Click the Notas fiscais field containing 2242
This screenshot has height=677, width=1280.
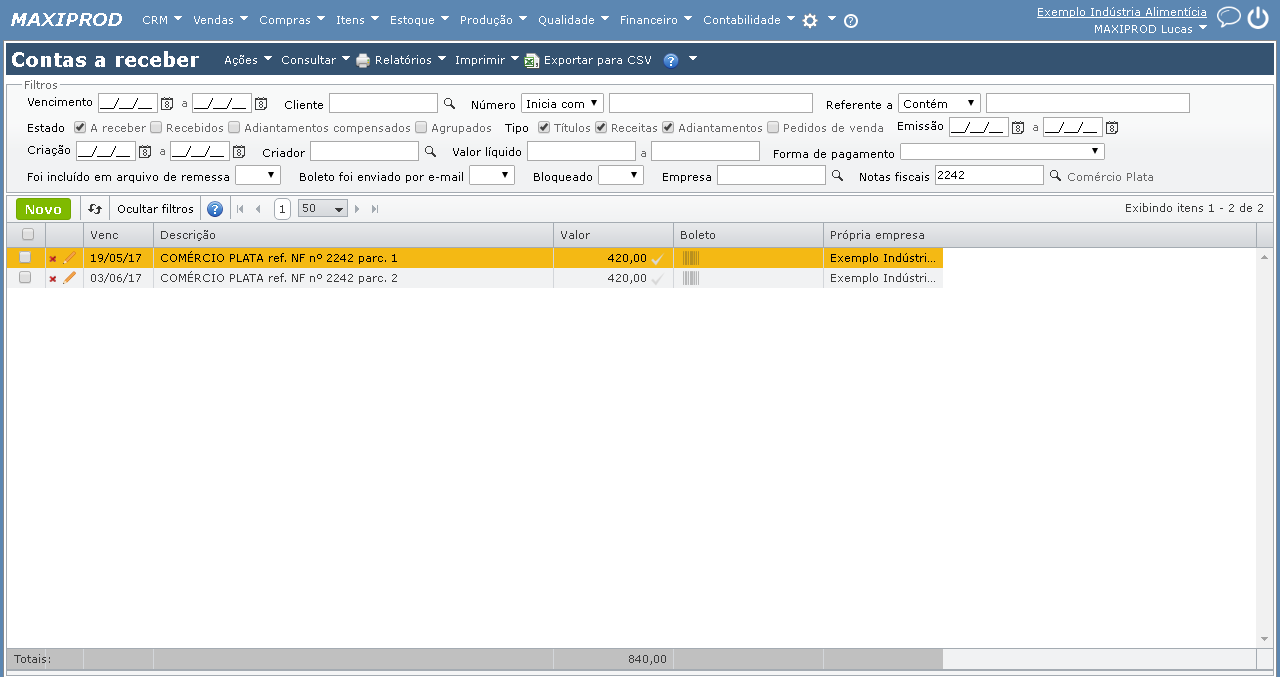click(989, 176)
